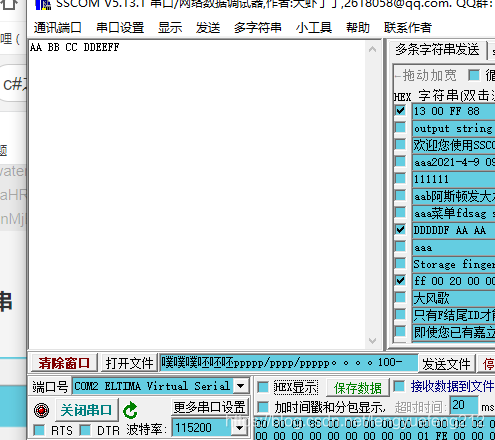
Task: Uncheck HEX box for 'DDDDDF AA AA' row
Action: click(400, 229)
